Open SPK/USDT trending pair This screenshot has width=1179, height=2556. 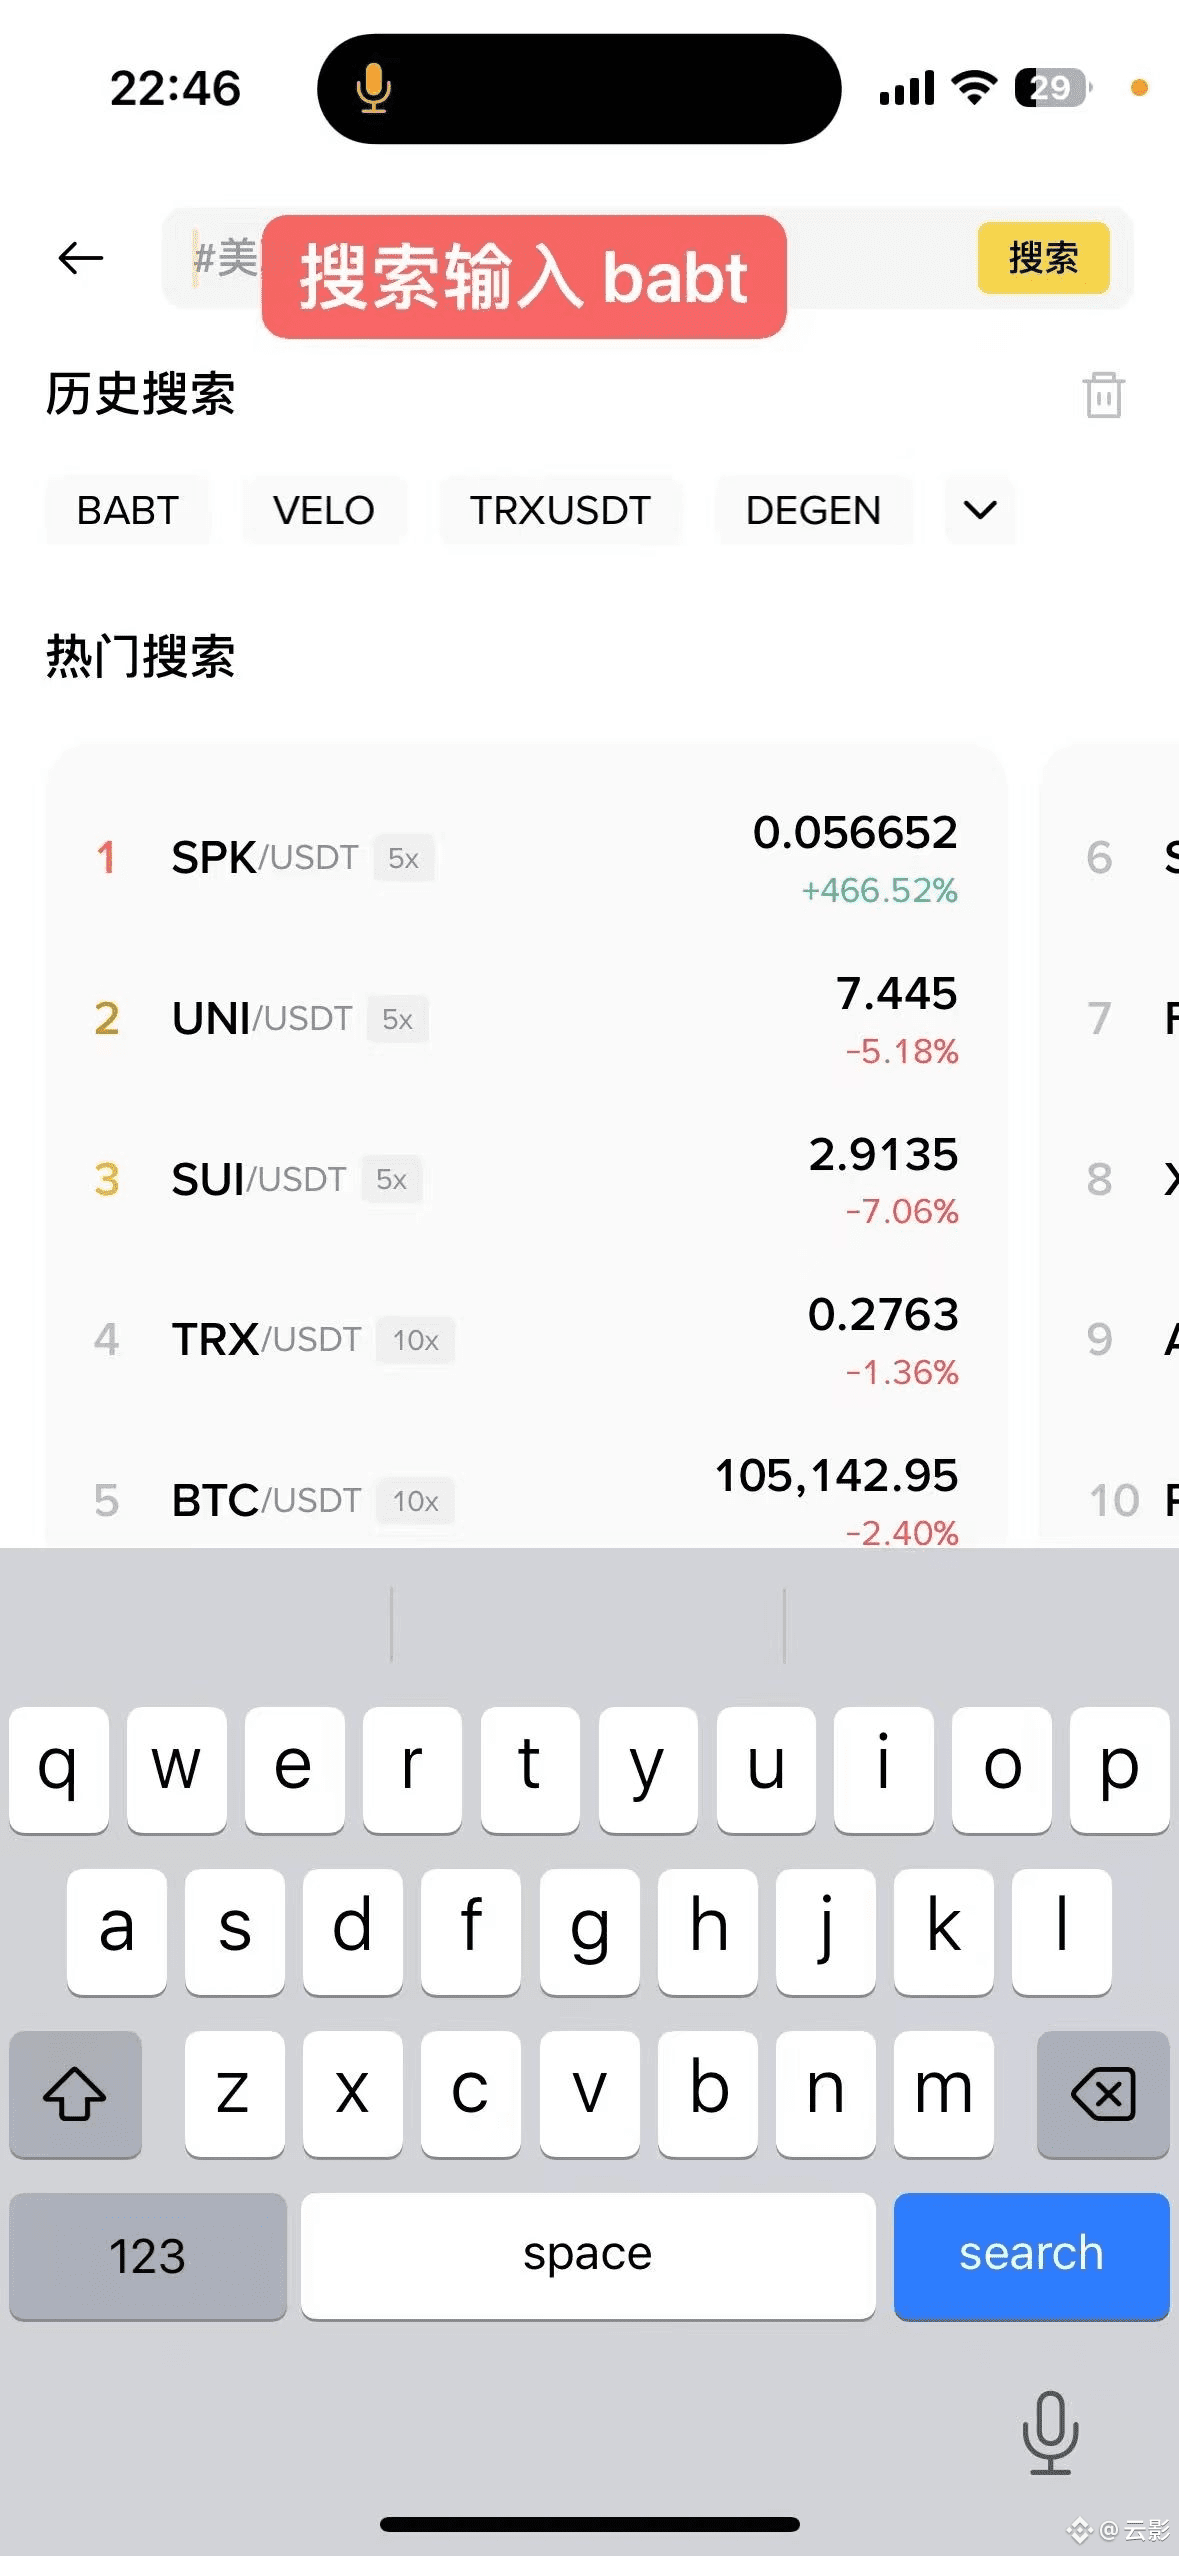pos(526,858)
